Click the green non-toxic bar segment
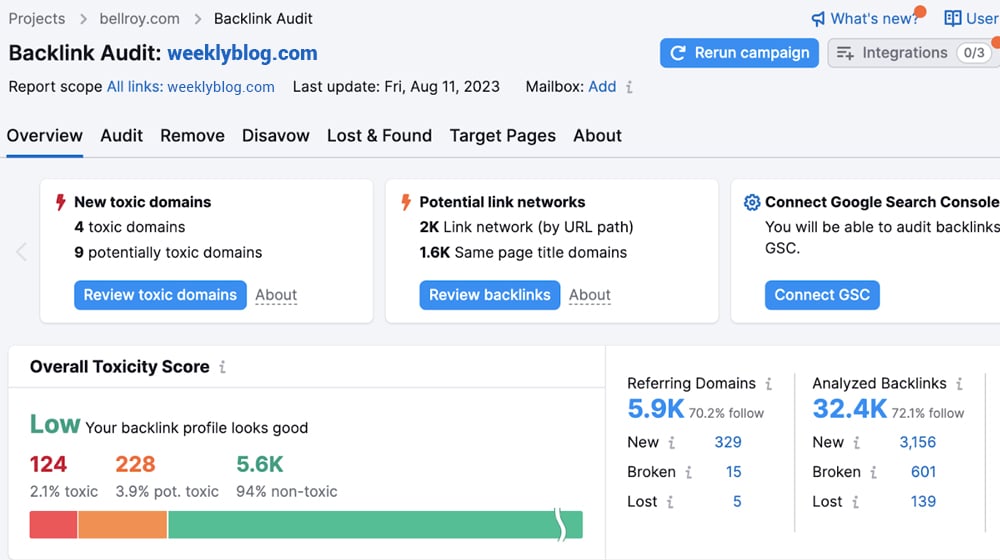The width and height of the screenshot is (1000, 560). [x=376, y=525]
